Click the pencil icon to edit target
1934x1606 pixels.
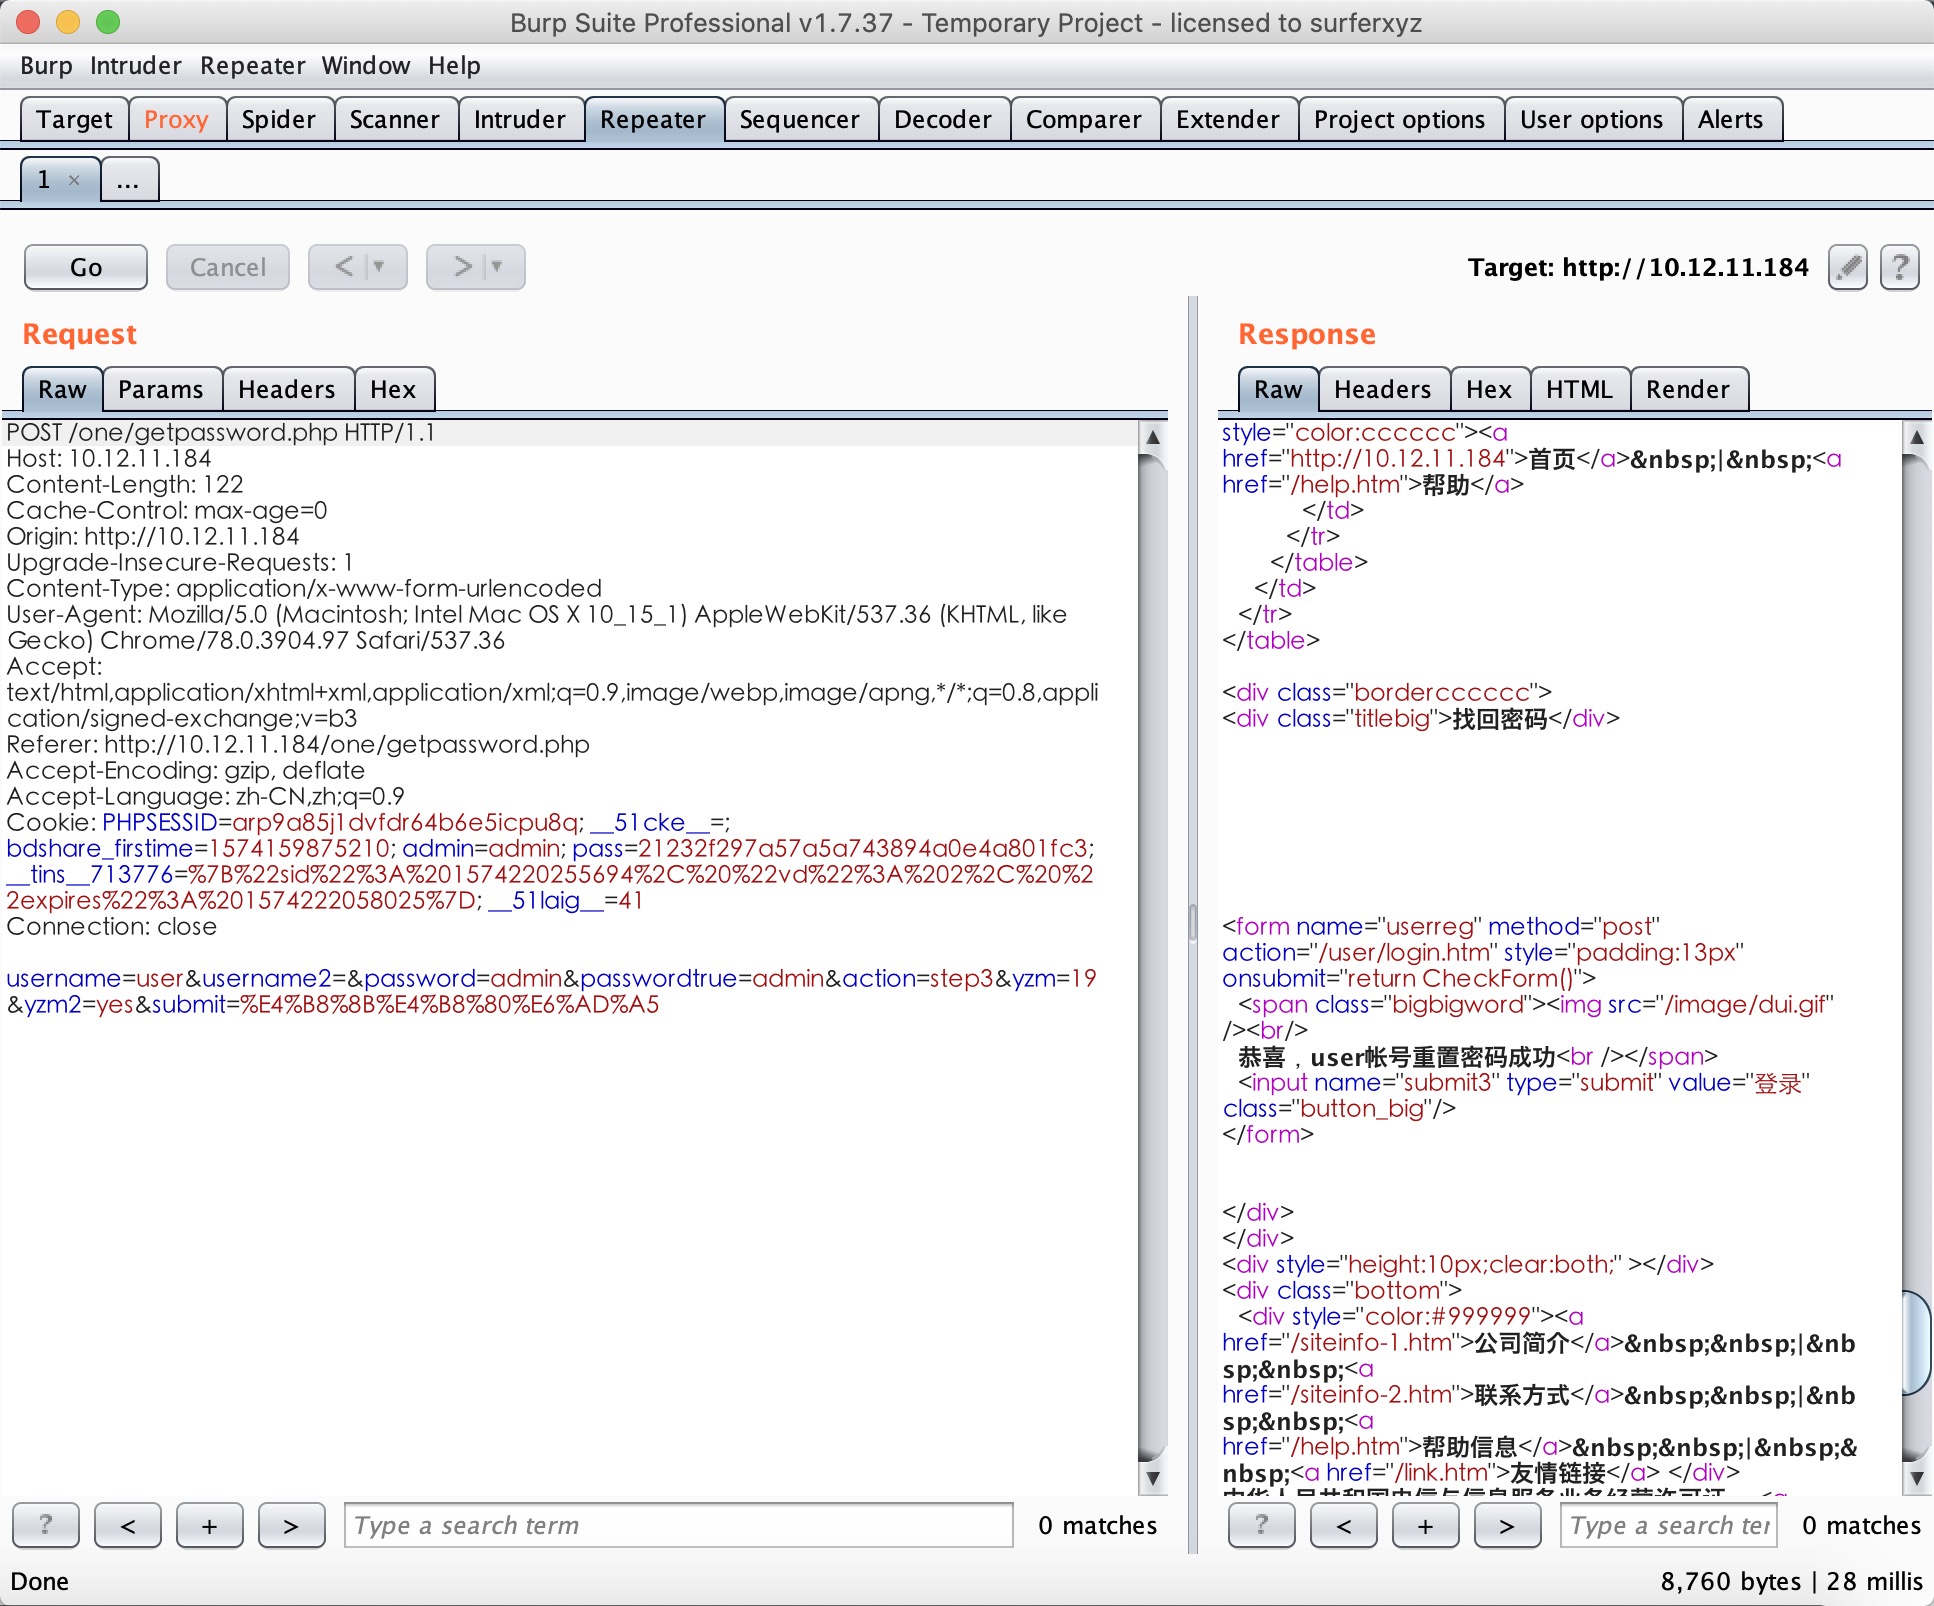[x=1848, y=268]
